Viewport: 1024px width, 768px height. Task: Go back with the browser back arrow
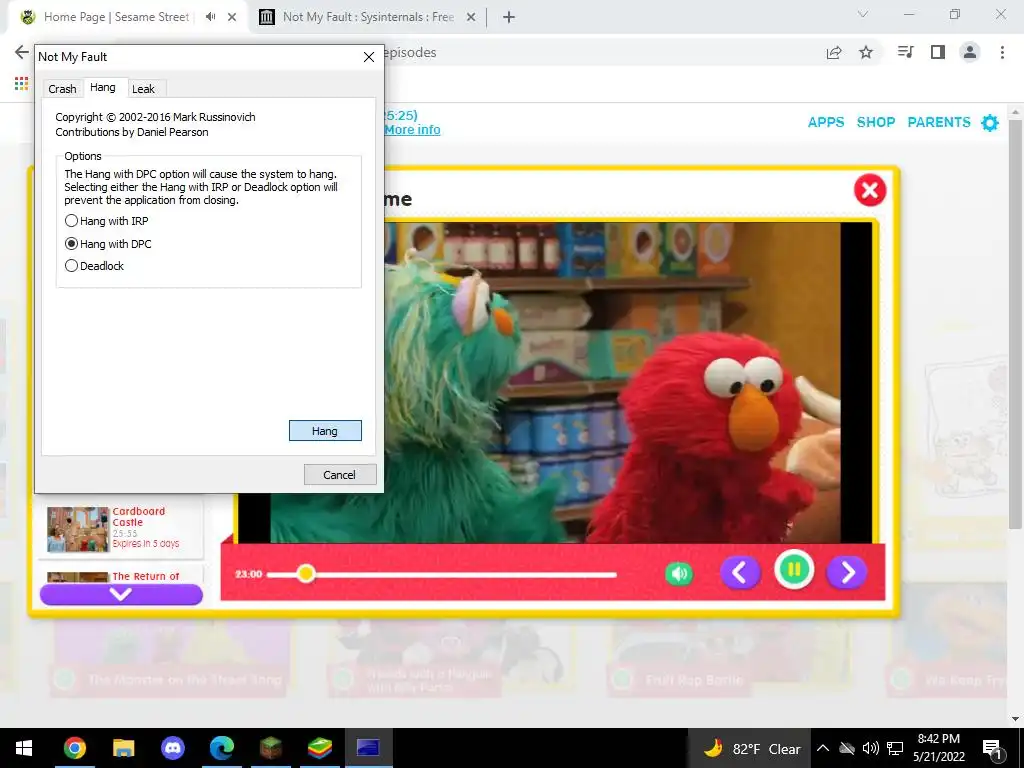(x=22, y=52)
